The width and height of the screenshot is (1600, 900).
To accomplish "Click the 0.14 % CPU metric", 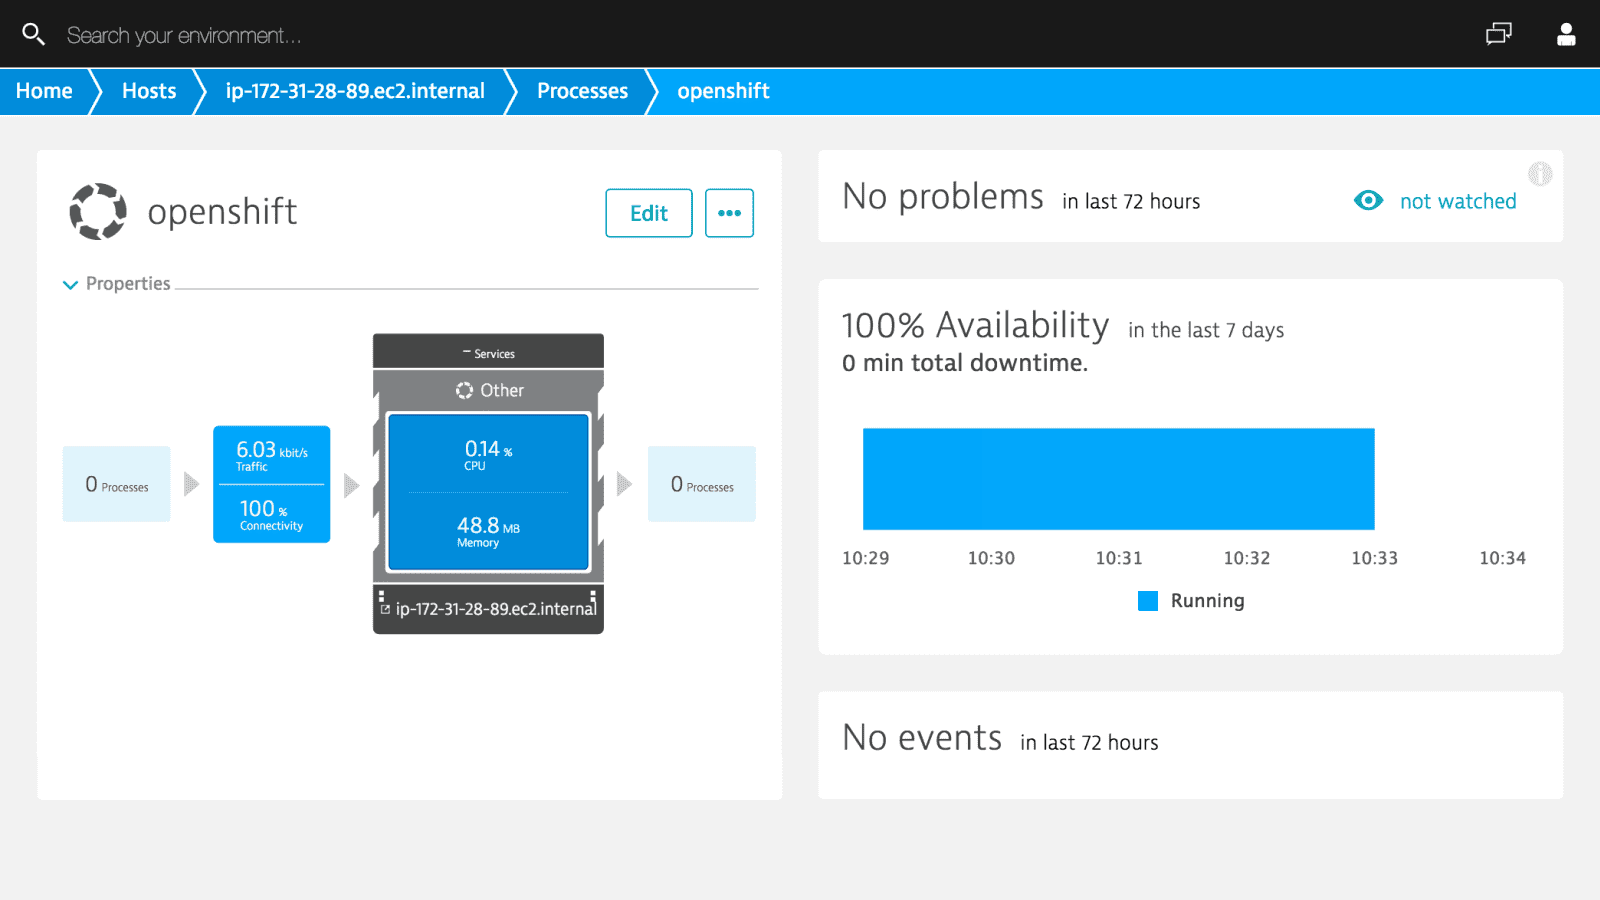I will (488, 455).
